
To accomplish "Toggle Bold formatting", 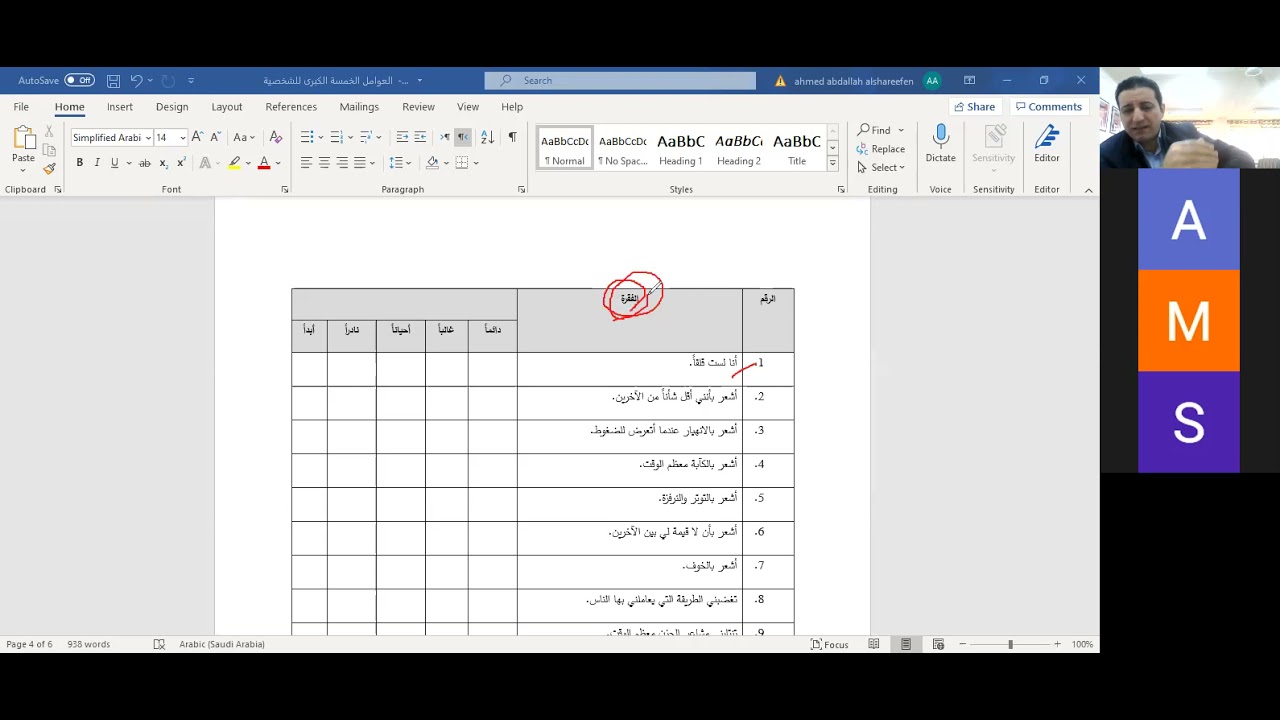I will pyautogui.click(x=79, y=163).
